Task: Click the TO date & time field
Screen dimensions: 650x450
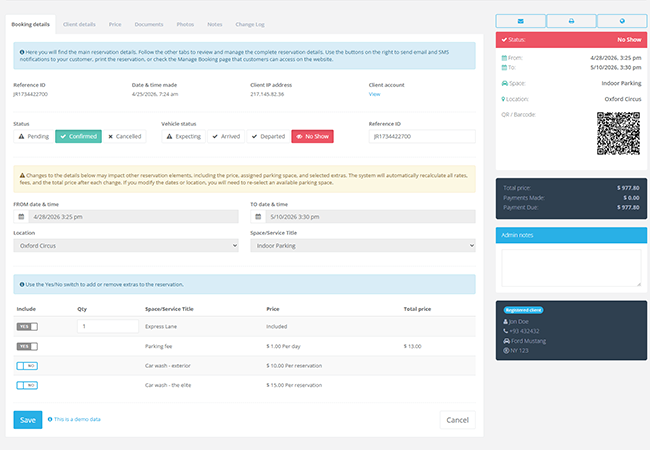Action: click(371, 217)
